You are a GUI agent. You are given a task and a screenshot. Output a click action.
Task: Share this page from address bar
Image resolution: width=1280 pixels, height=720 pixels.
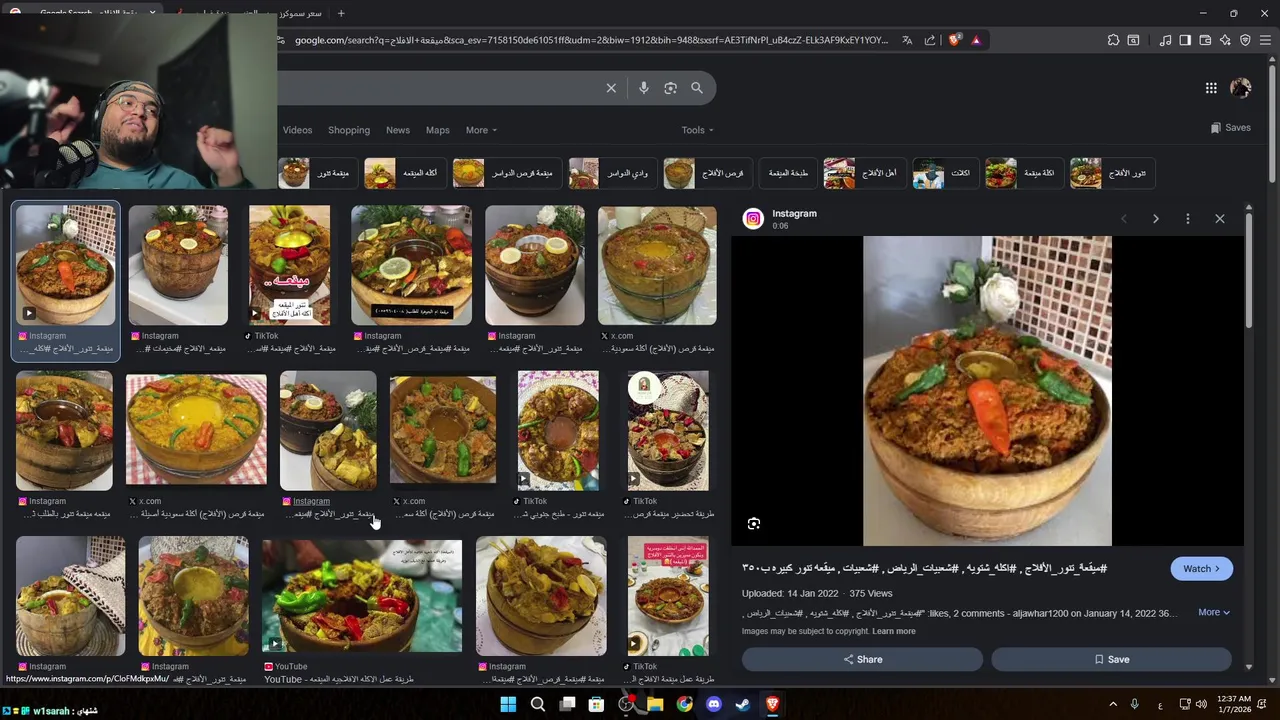tap(930, 40)
